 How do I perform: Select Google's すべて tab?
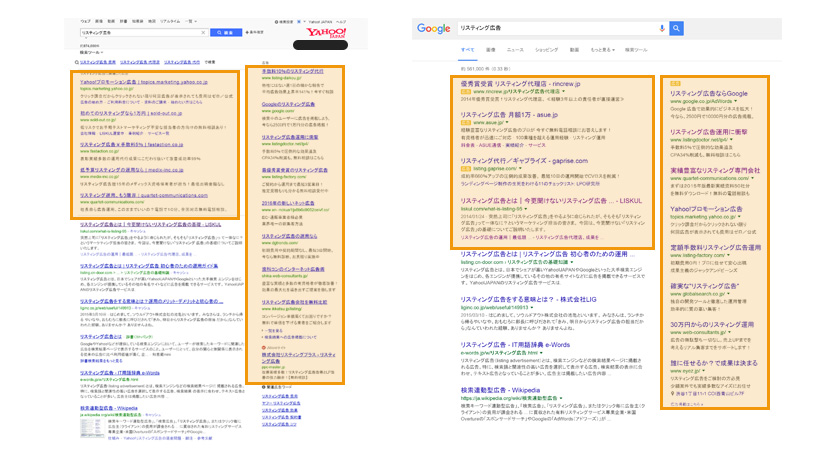[x=467, y=50]
